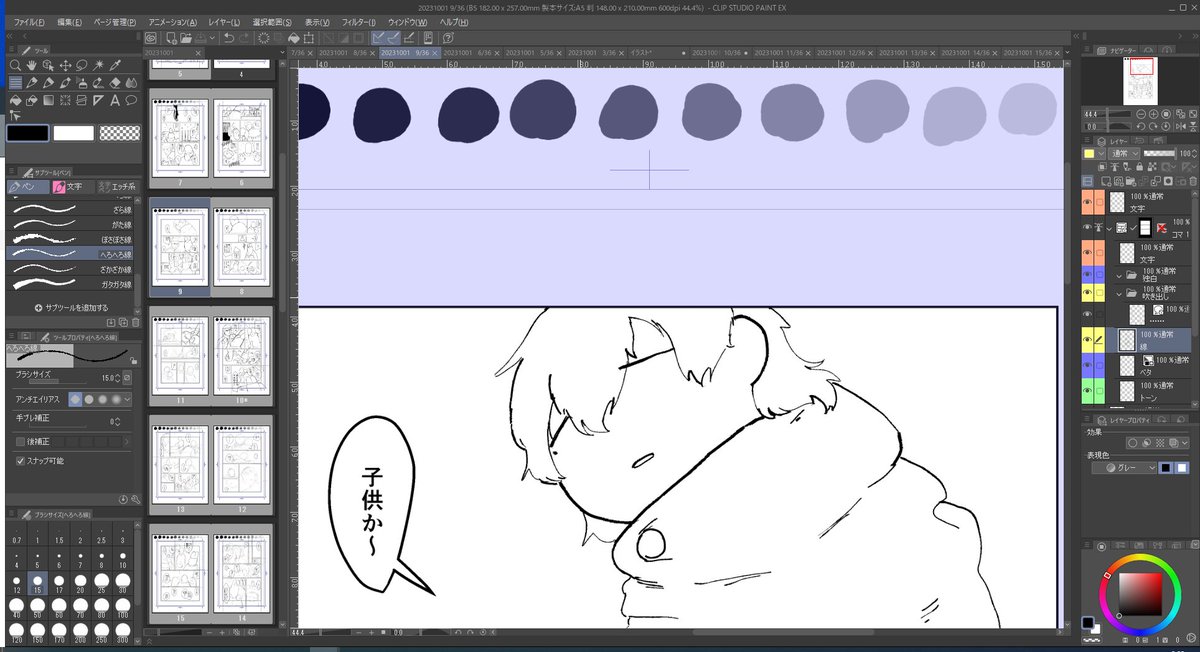Select the Zoom magnifier tool
This screenshot has height=652, width=1200.
15,65
